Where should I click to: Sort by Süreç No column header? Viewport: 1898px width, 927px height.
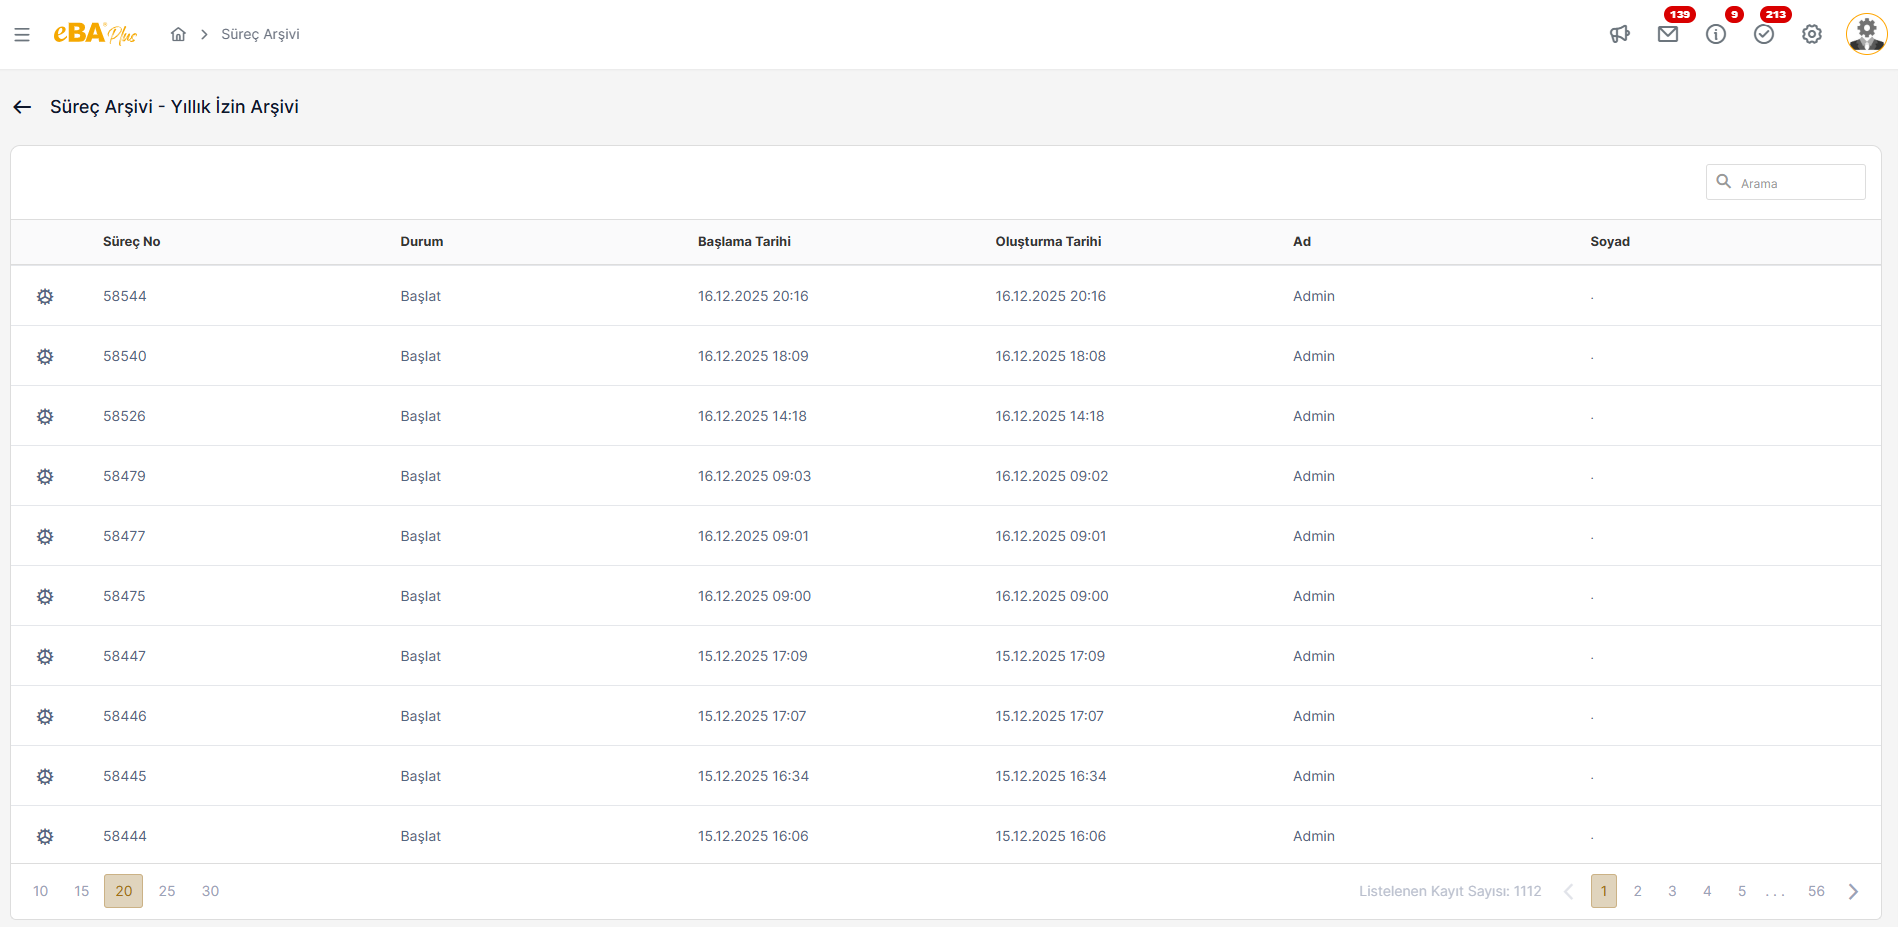click(132, 242)
